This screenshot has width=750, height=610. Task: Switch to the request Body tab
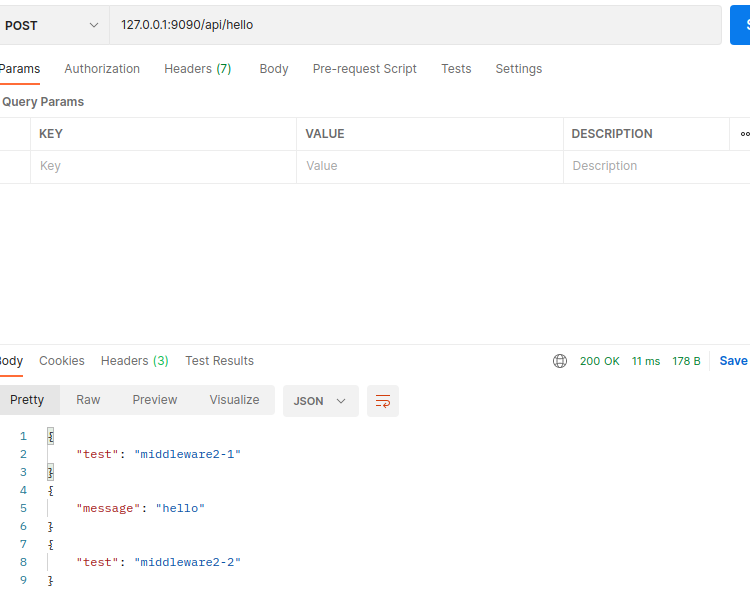pyautogui.click(x=274, y=69)
